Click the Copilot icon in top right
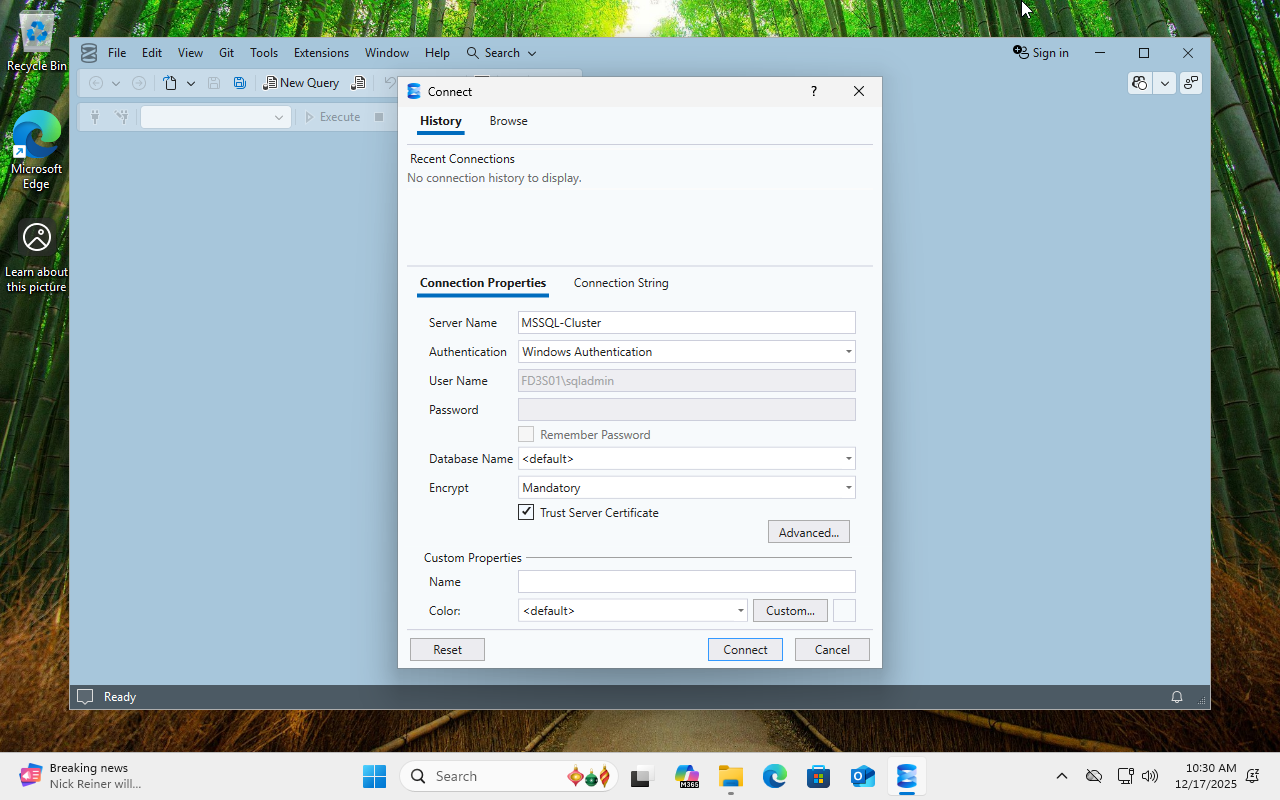Image resolution: width=1280 pixels, height=800 pixels. point(1139,83)
